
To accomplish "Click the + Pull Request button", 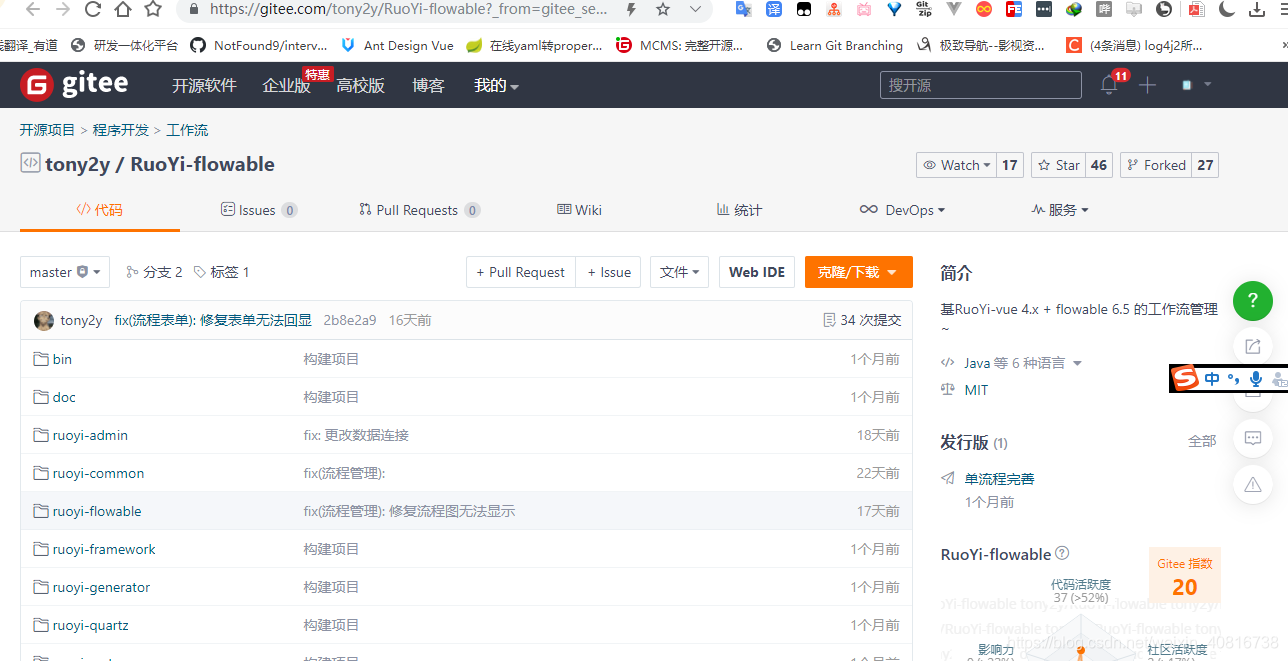I will point(521,272).
